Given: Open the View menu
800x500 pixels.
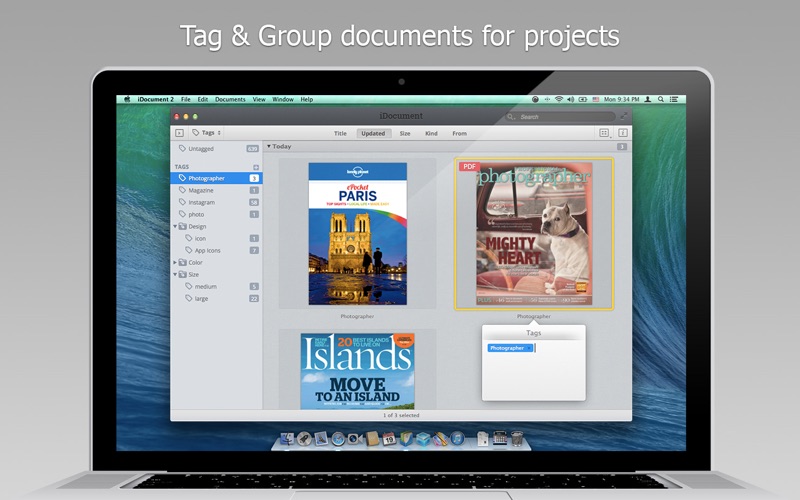Looking at the screenshot, I should point(259,100).
